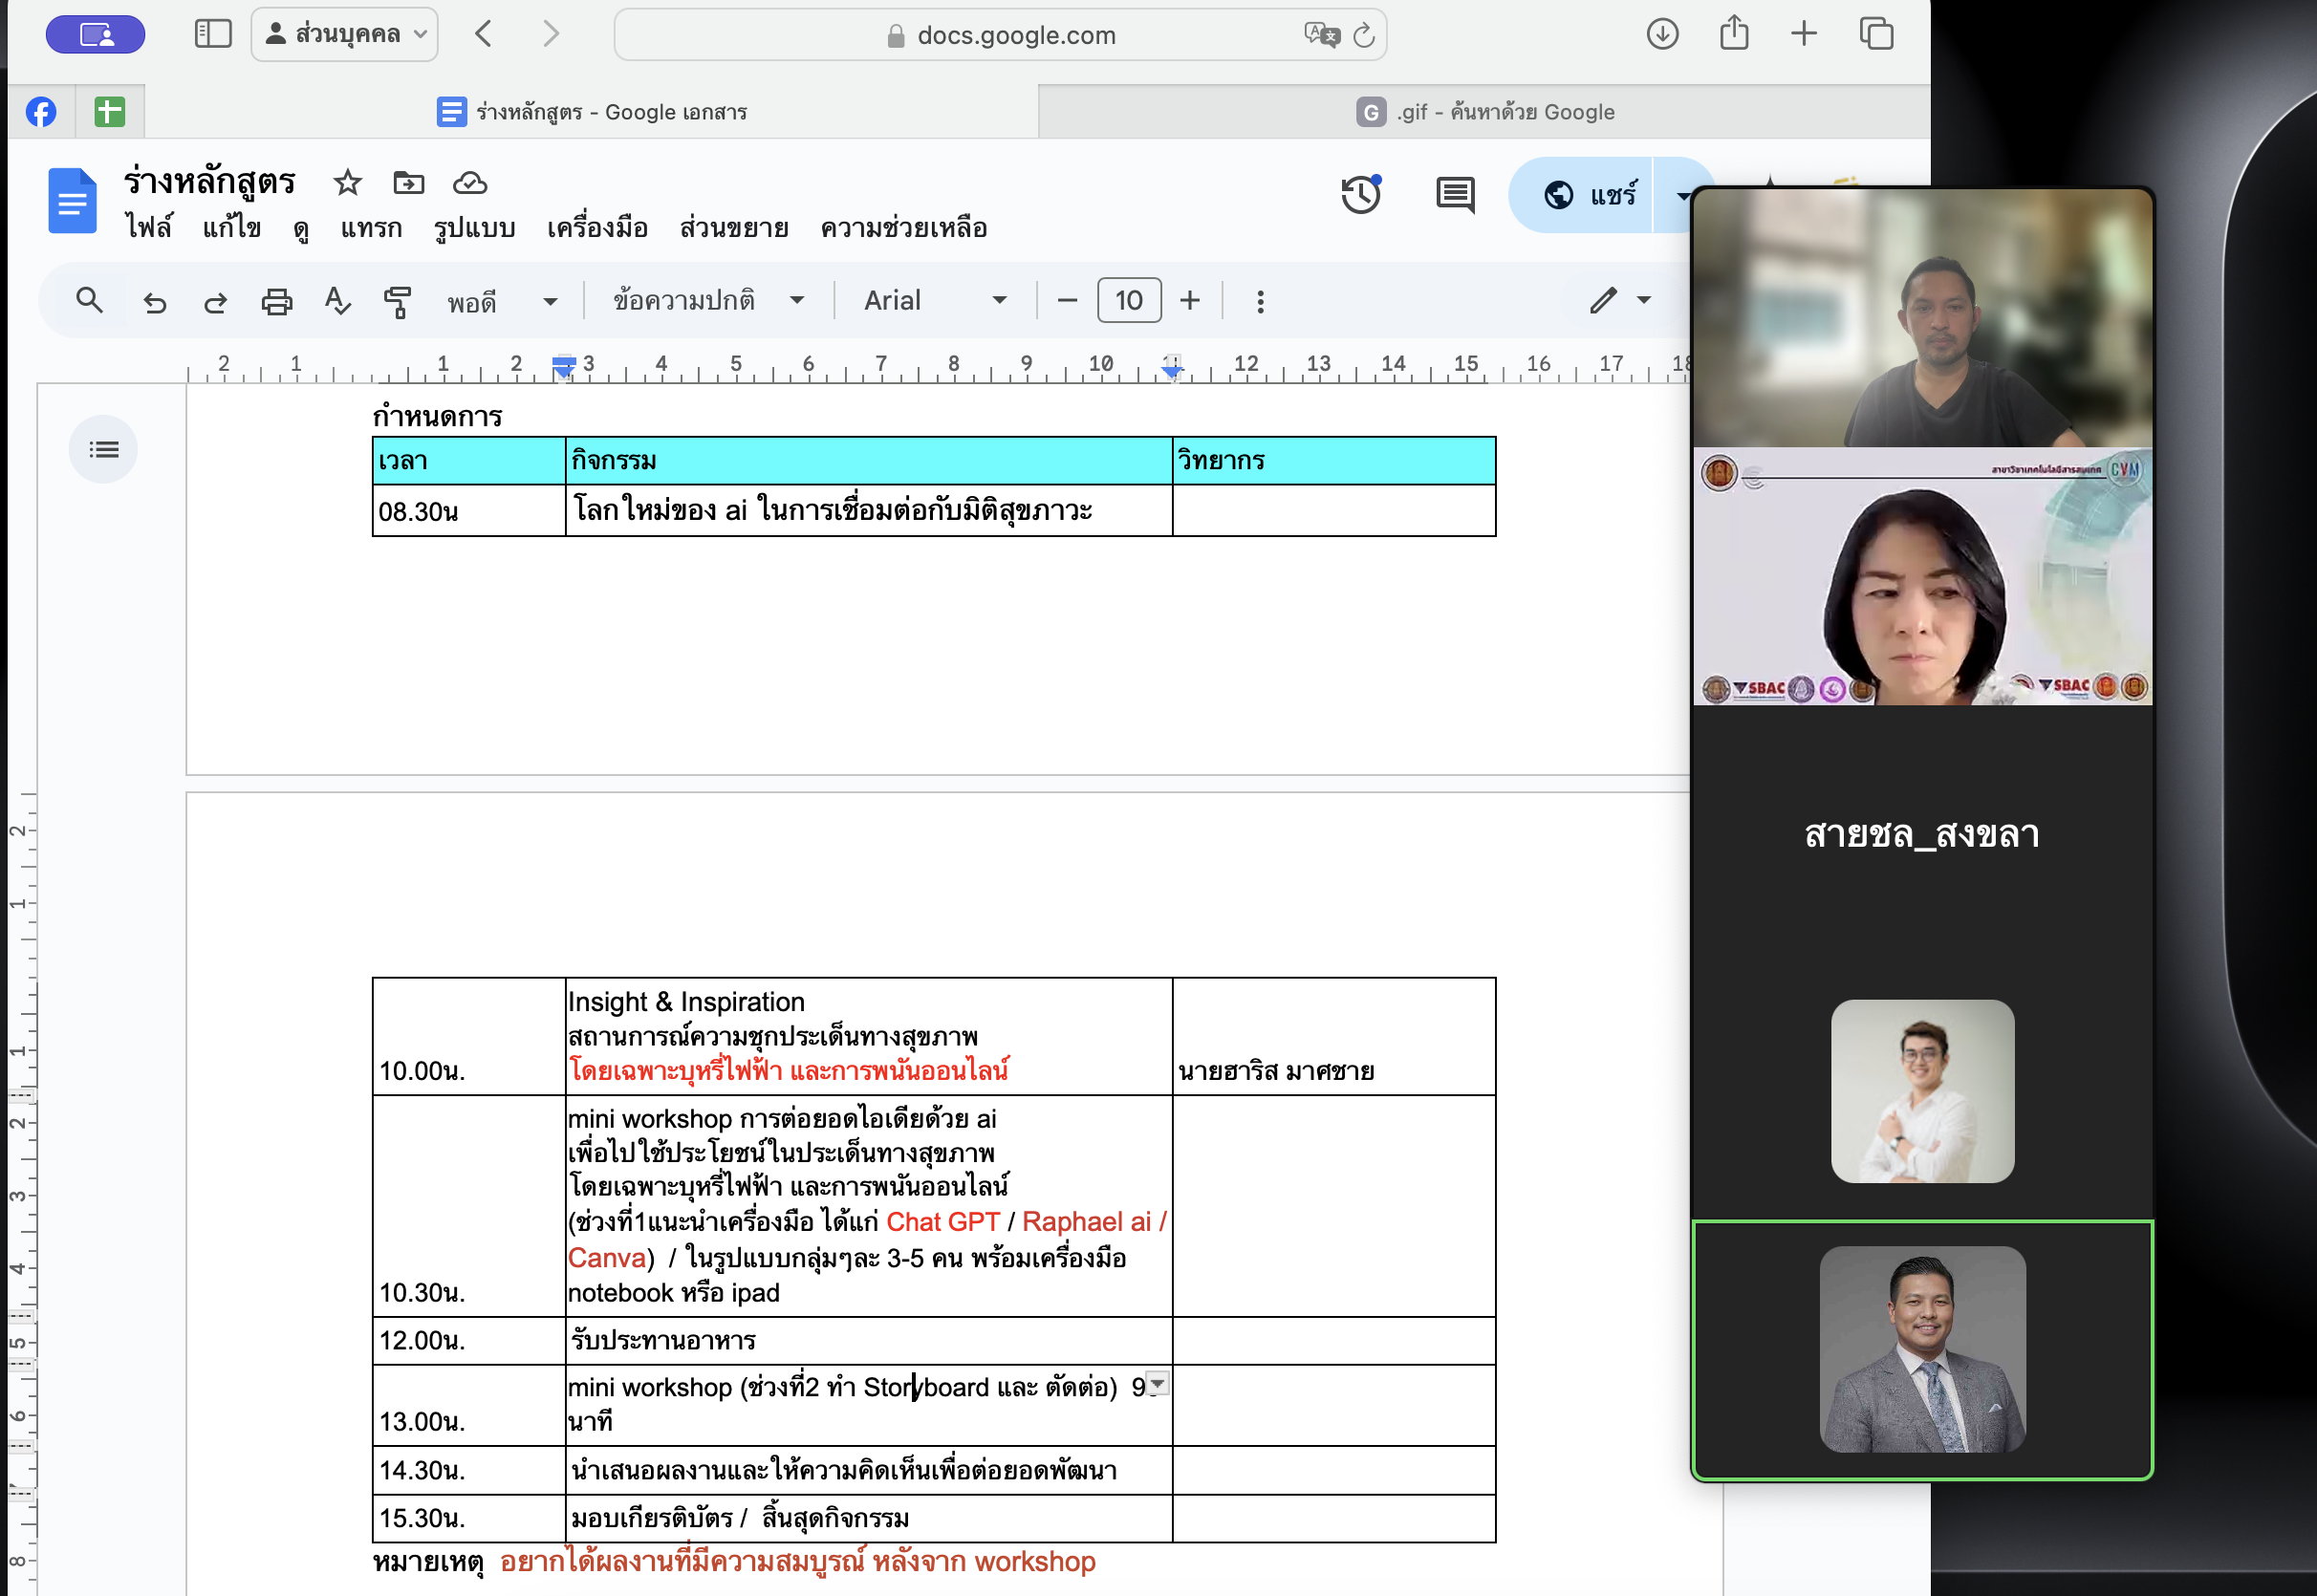The height and width of the screenshot is (1596, 2317).
Task: Star the ร่างหลักสูตร document
Action: tap(347, 183)
